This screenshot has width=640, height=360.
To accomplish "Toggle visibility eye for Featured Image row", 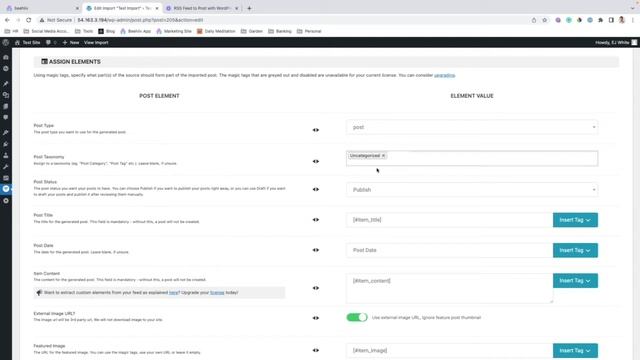I will pos(316,350).
